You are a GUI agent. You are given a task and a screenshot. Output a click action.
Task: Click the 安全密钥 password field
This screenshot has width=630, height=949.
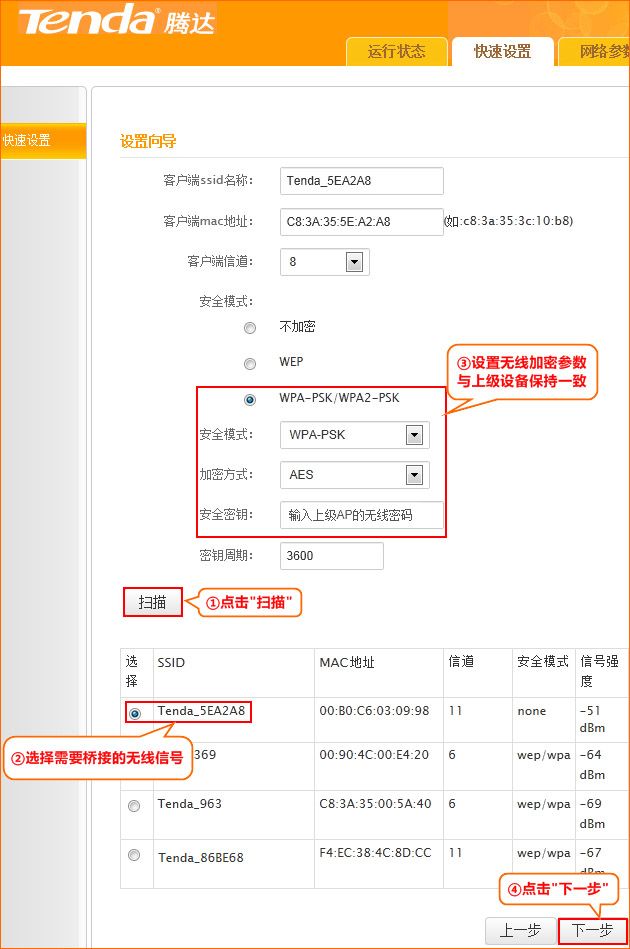pos(361,515)
